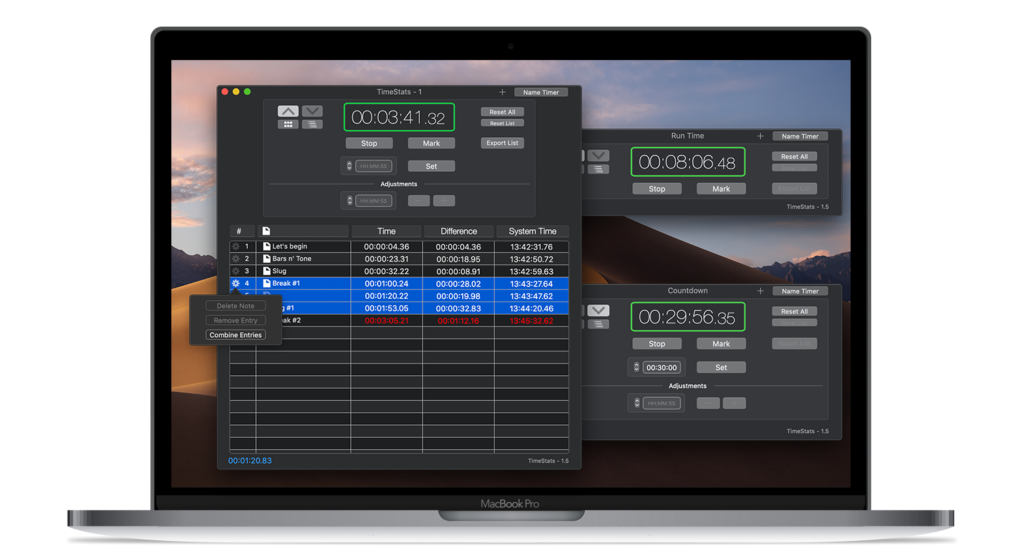Image resolution: width=1024 pixels, height=556 pixels.
Task: Click the note icon beside Bars n' Tone
Action: pyautogui.click(x=266, y=259)
